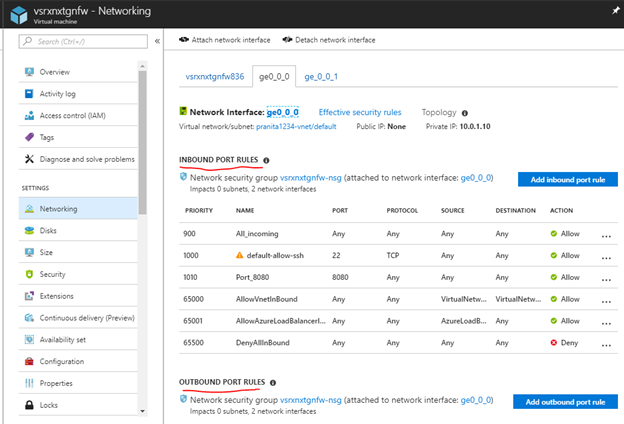
Task: Click the purple Tags icon
Action: point(29,137)
